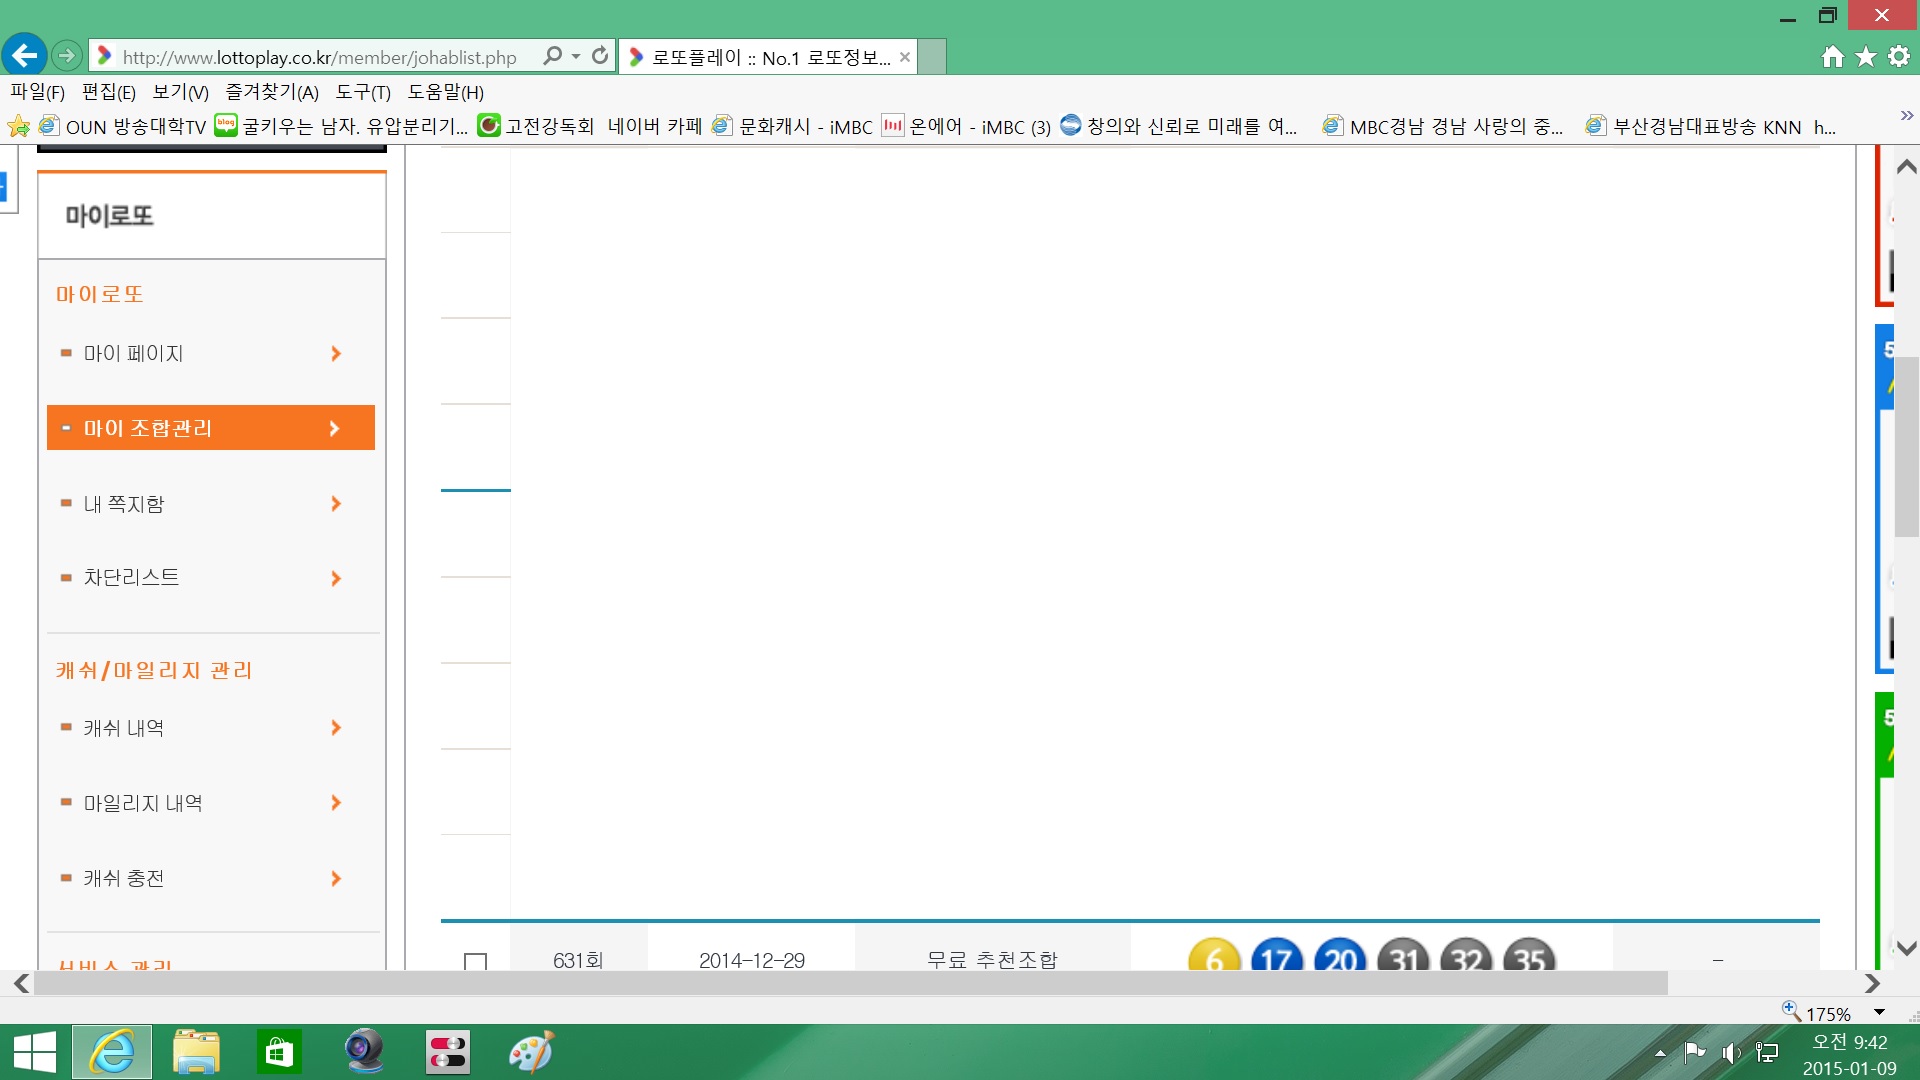Open File Explorer from taskbar

click(196, 1052)
